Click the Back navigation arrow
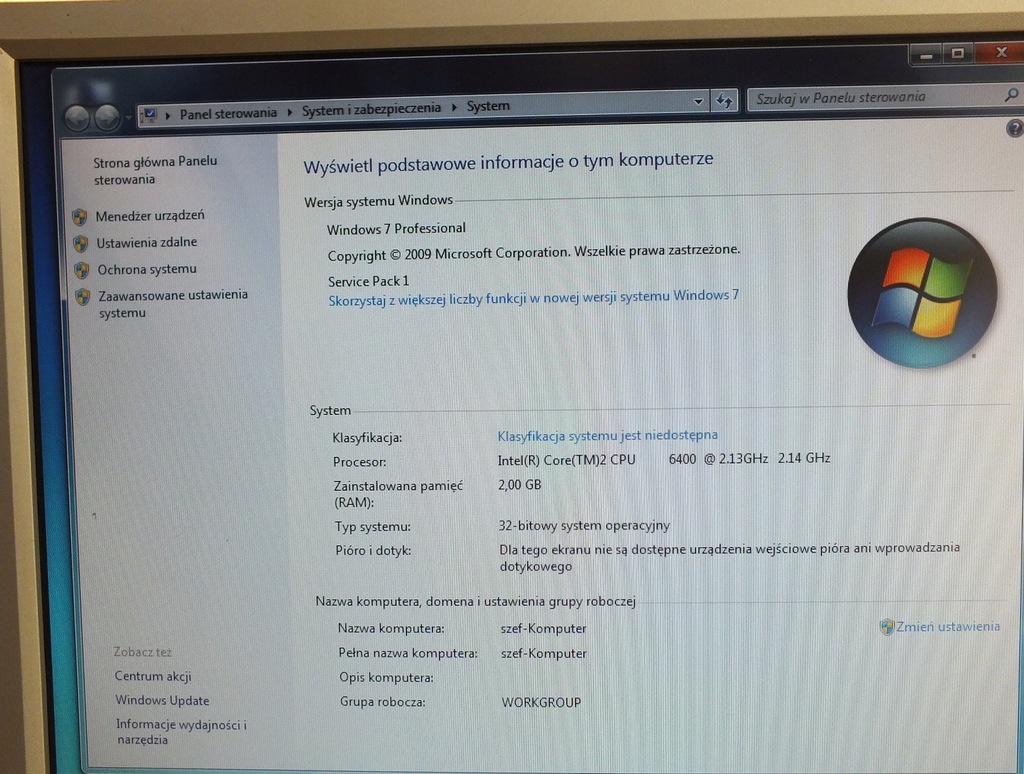This screenshot has height=774, width=1024. tap(77, 118)
